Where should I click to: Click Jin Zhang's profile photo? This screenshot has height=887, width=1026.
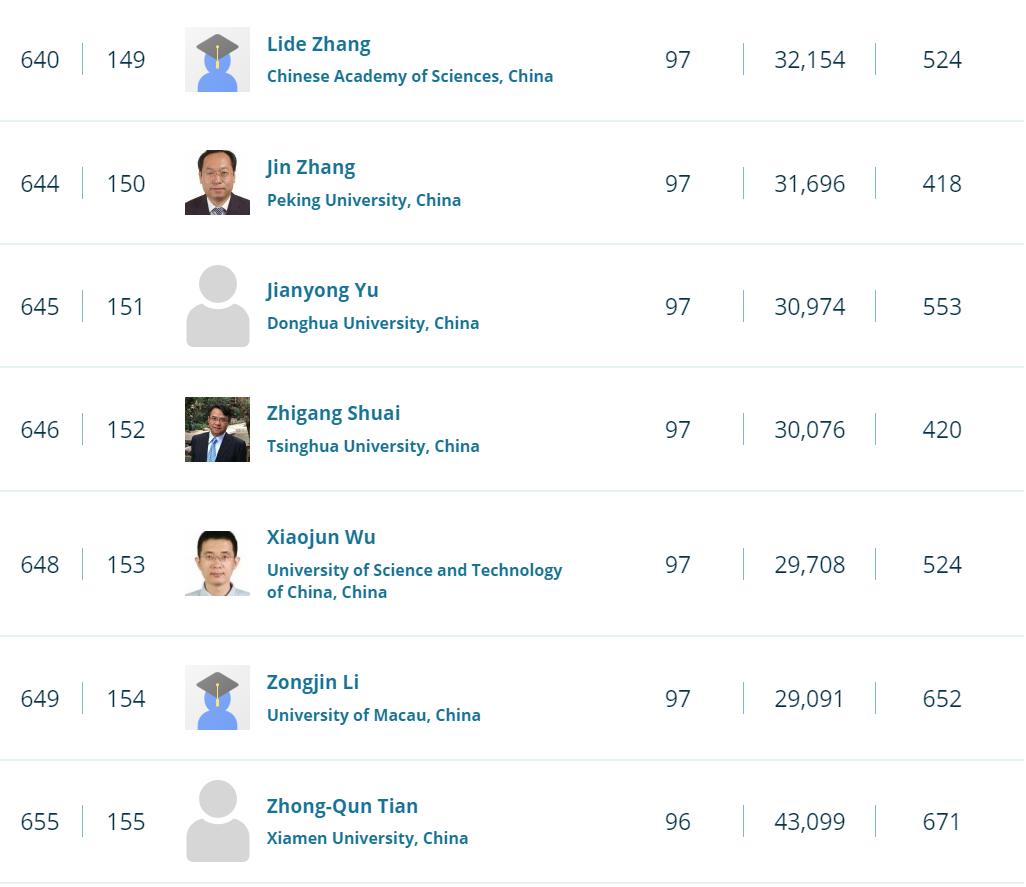tap(217, 183)
